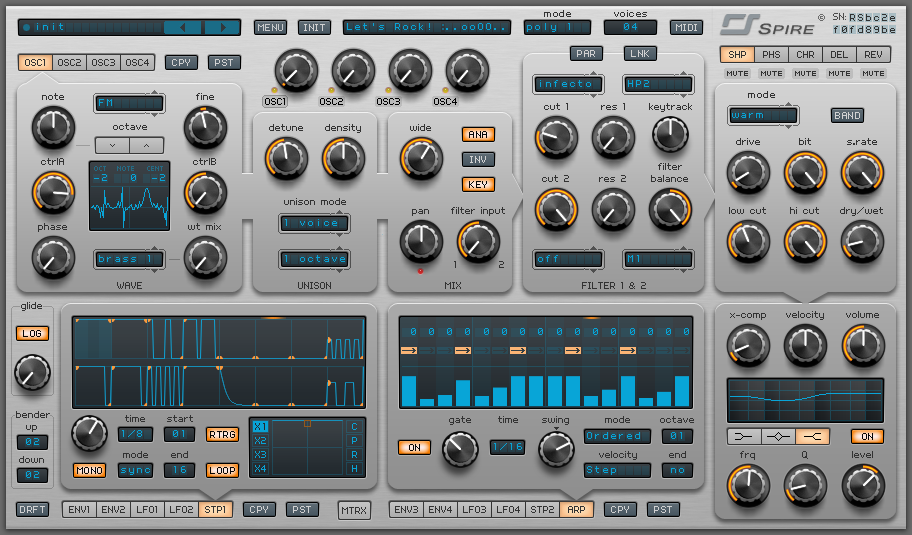Raise octave with up chevron
912x535 pixels.
pos(147,145)
